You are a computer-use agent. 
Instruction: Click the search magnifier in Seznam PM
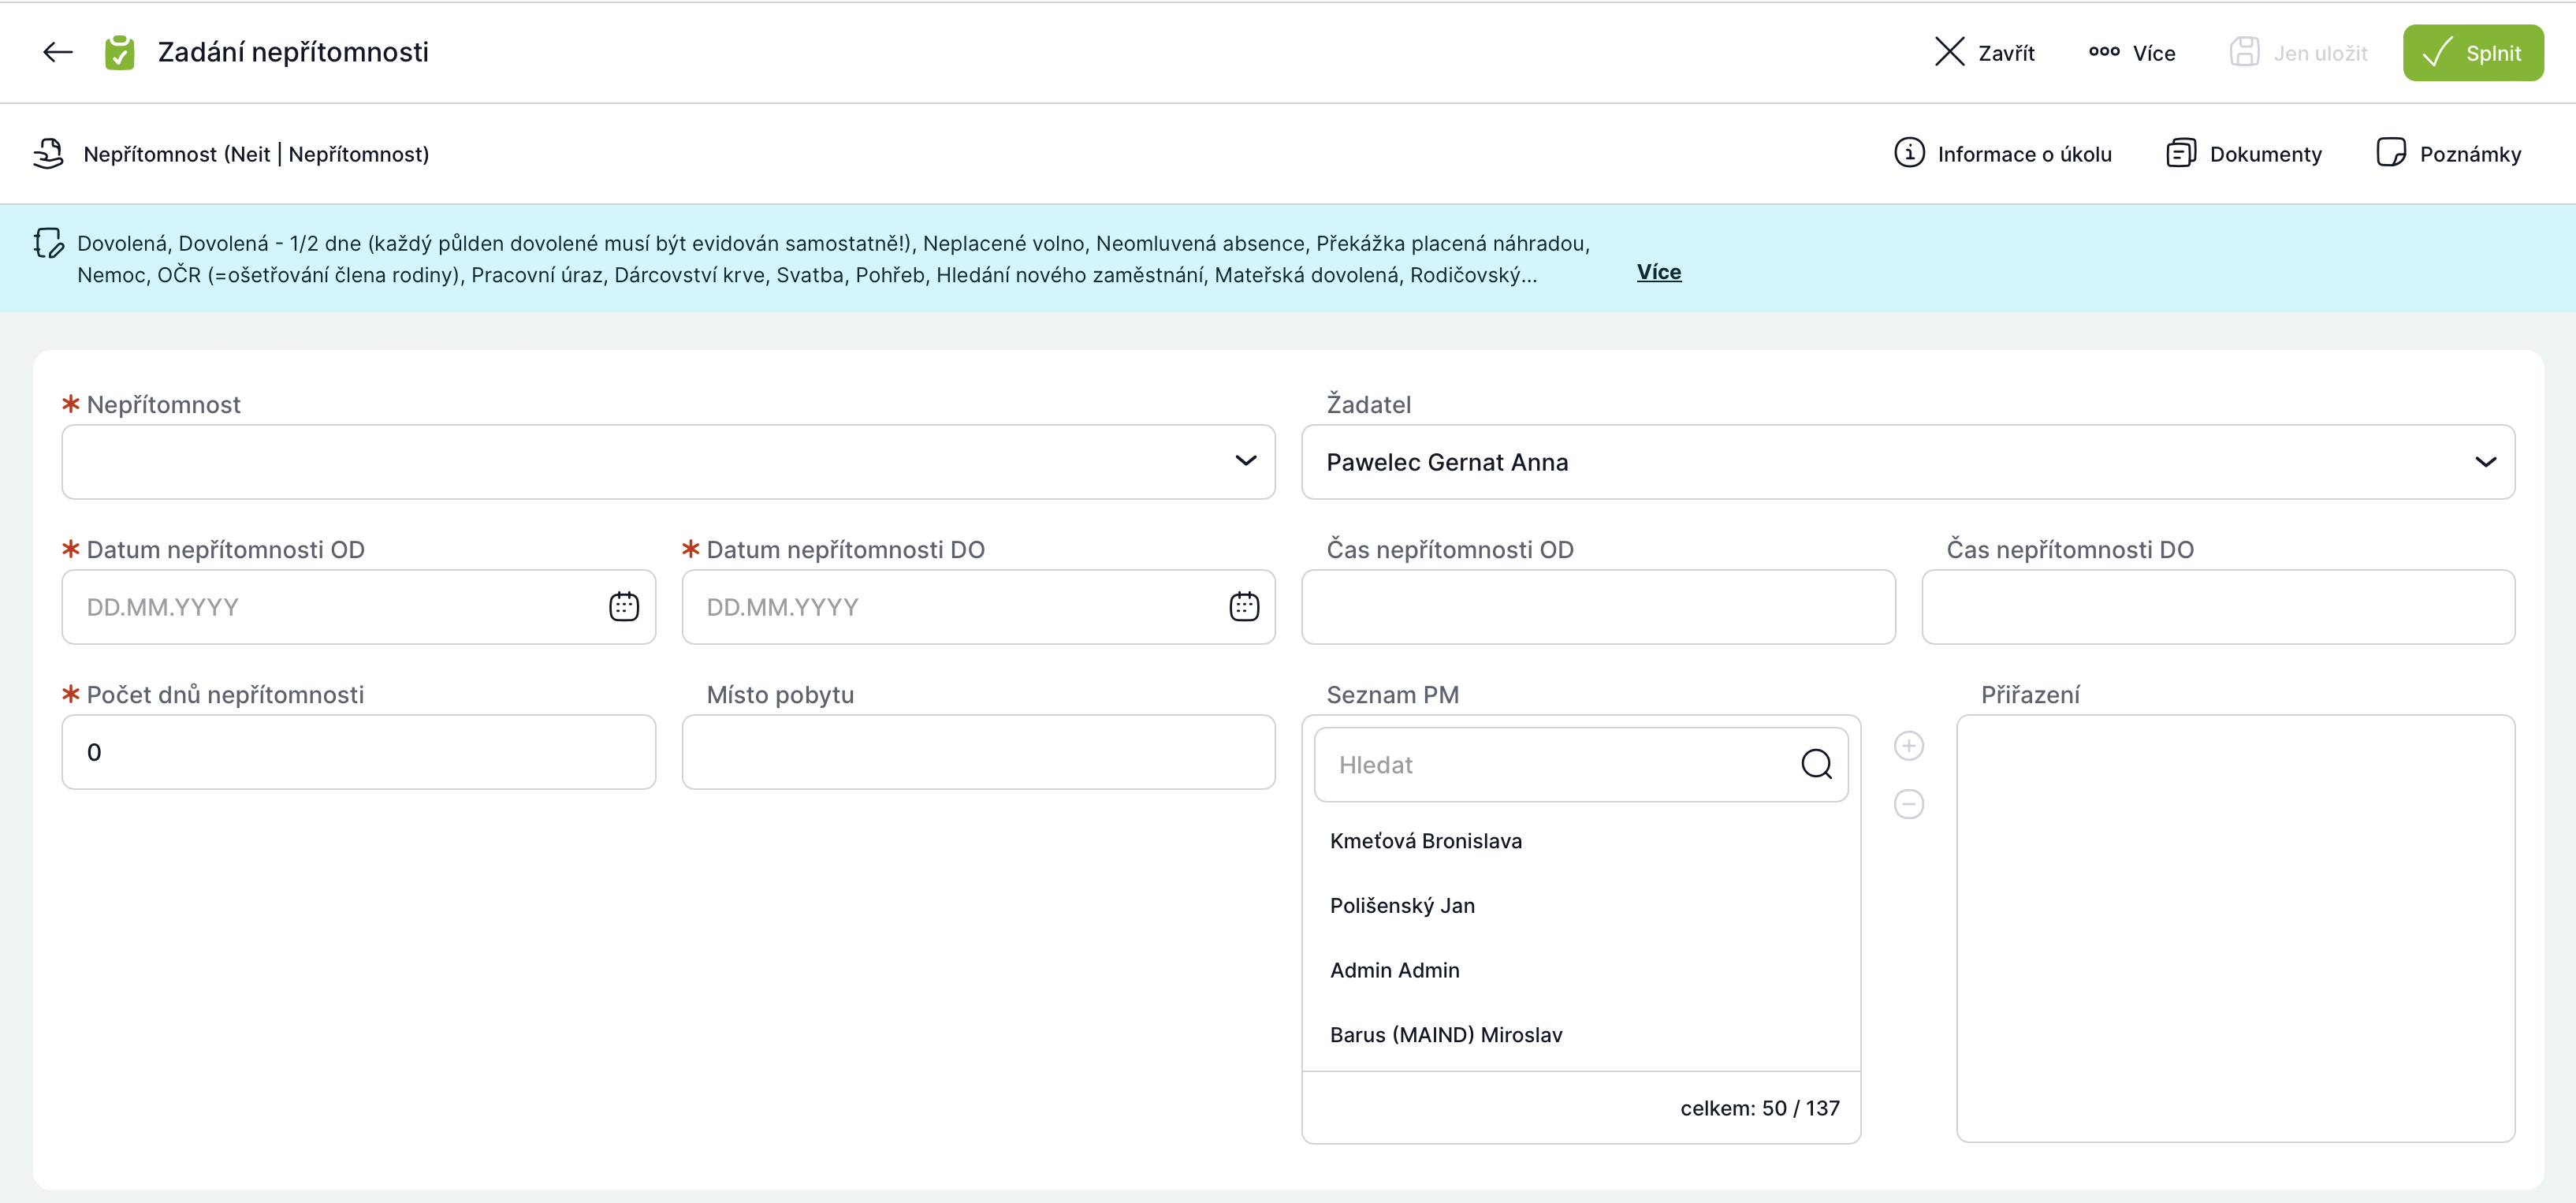coord(1816,764)
